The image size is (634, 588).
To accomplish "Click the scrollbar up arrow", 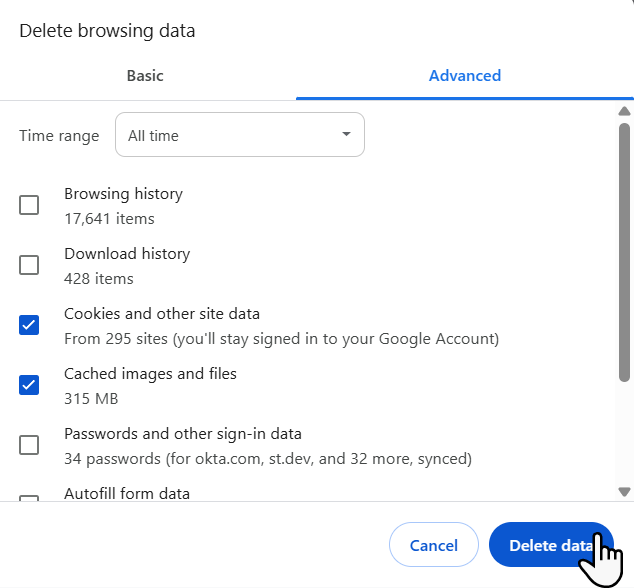I will coord(625,111).
